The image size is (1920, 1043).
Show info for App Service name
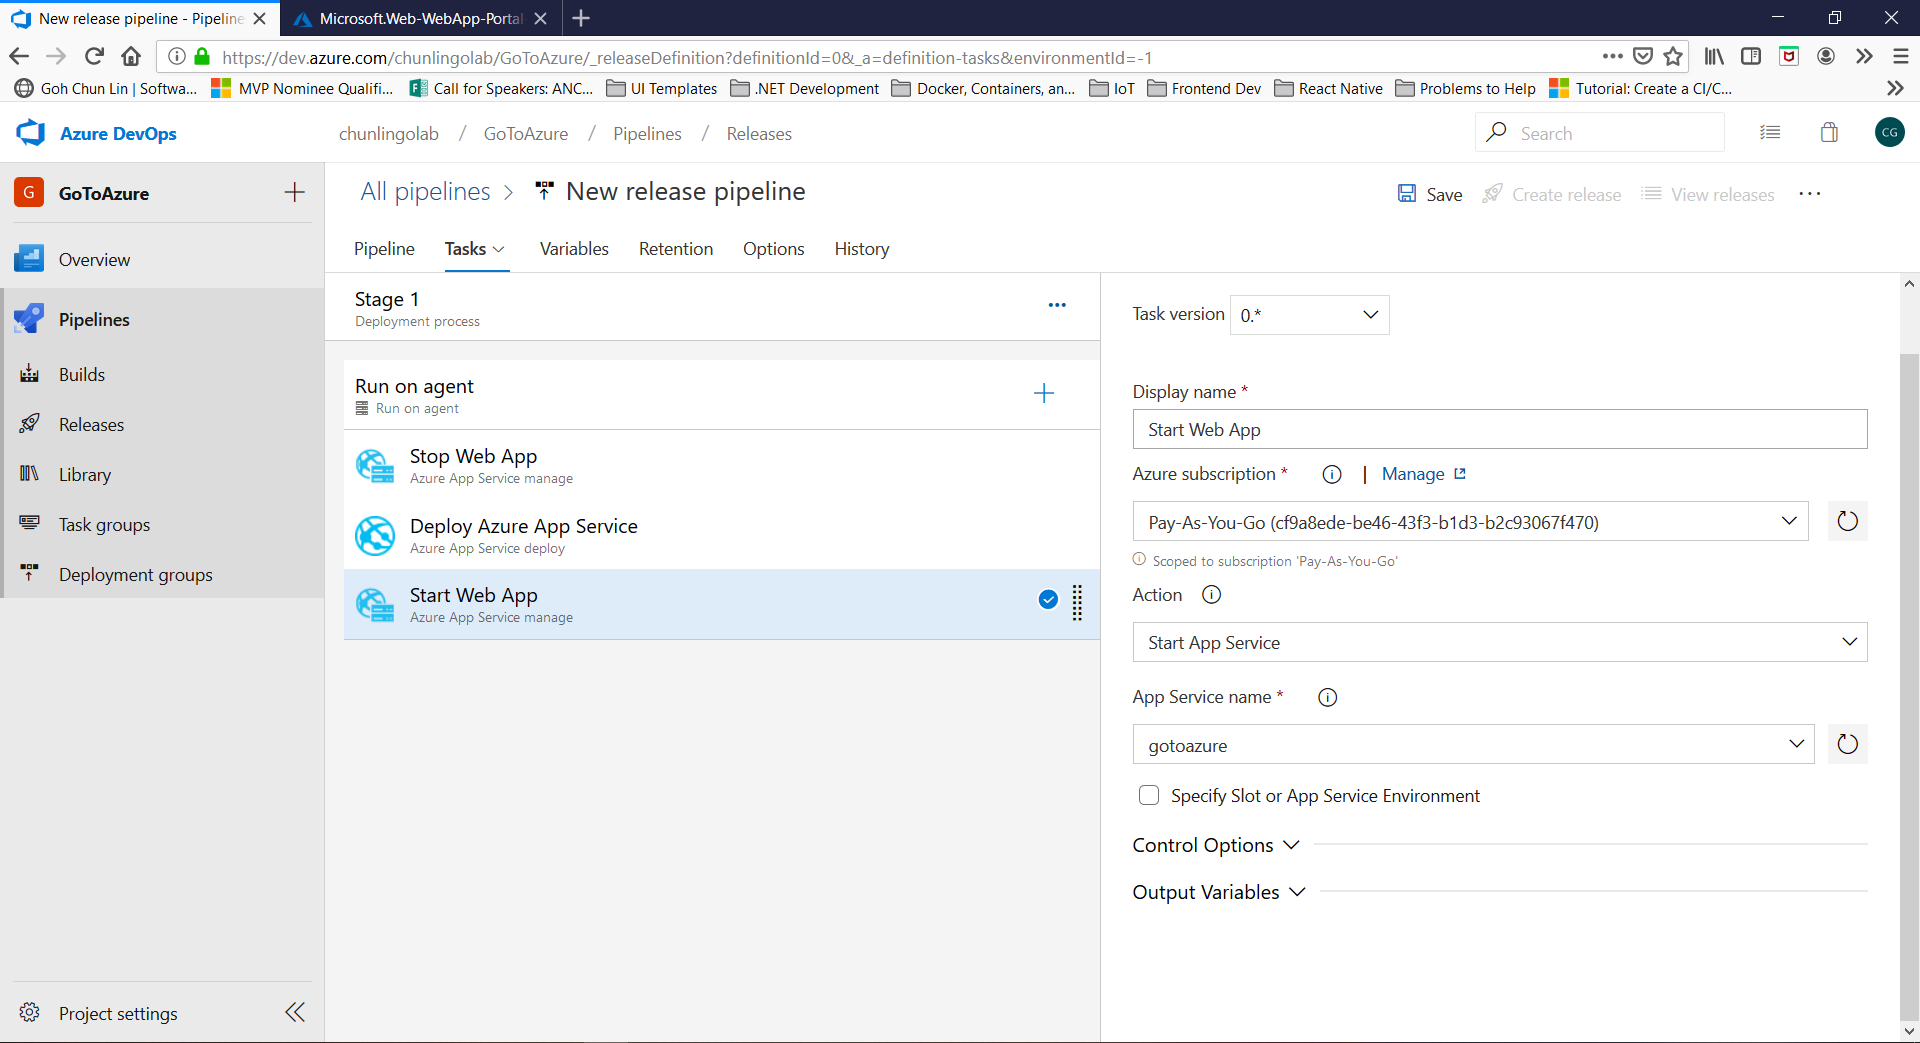1328,698
